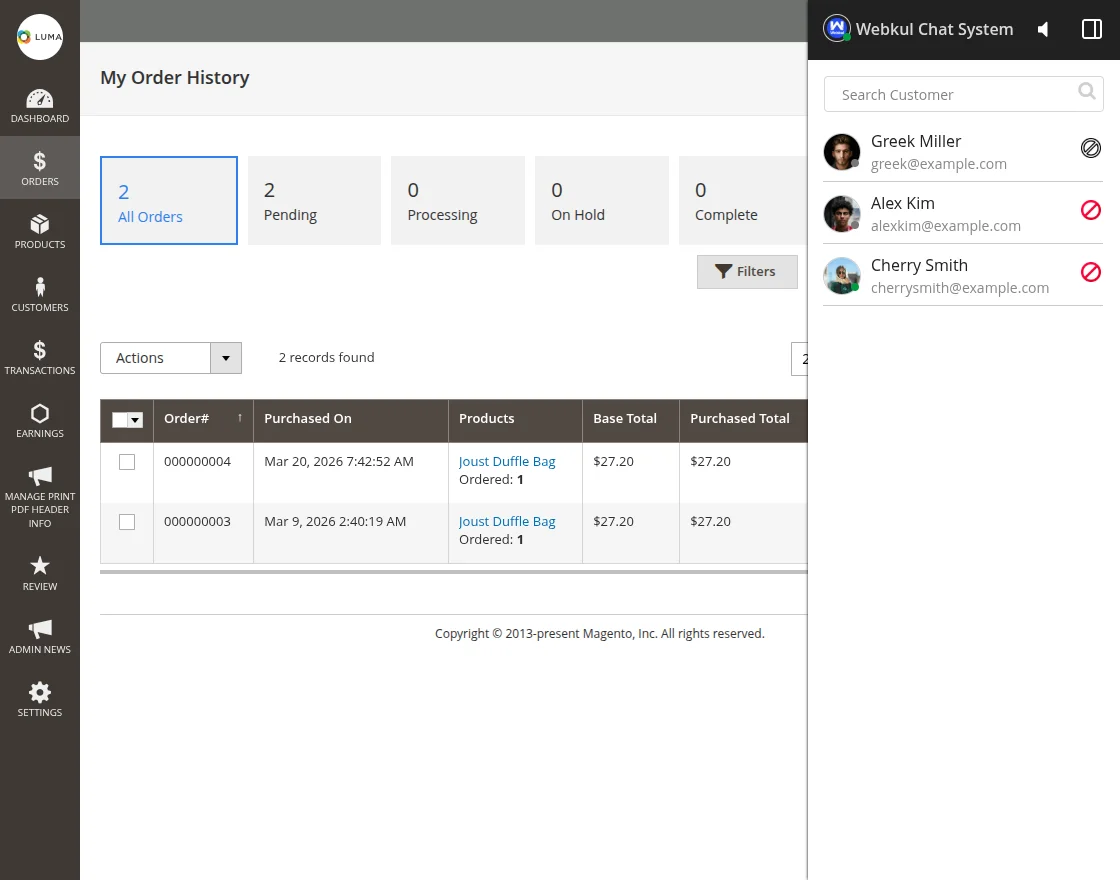Tick the checkbox for order 000000003
The height and width of the screenshot is (880, 1120).
pos(127,522)
